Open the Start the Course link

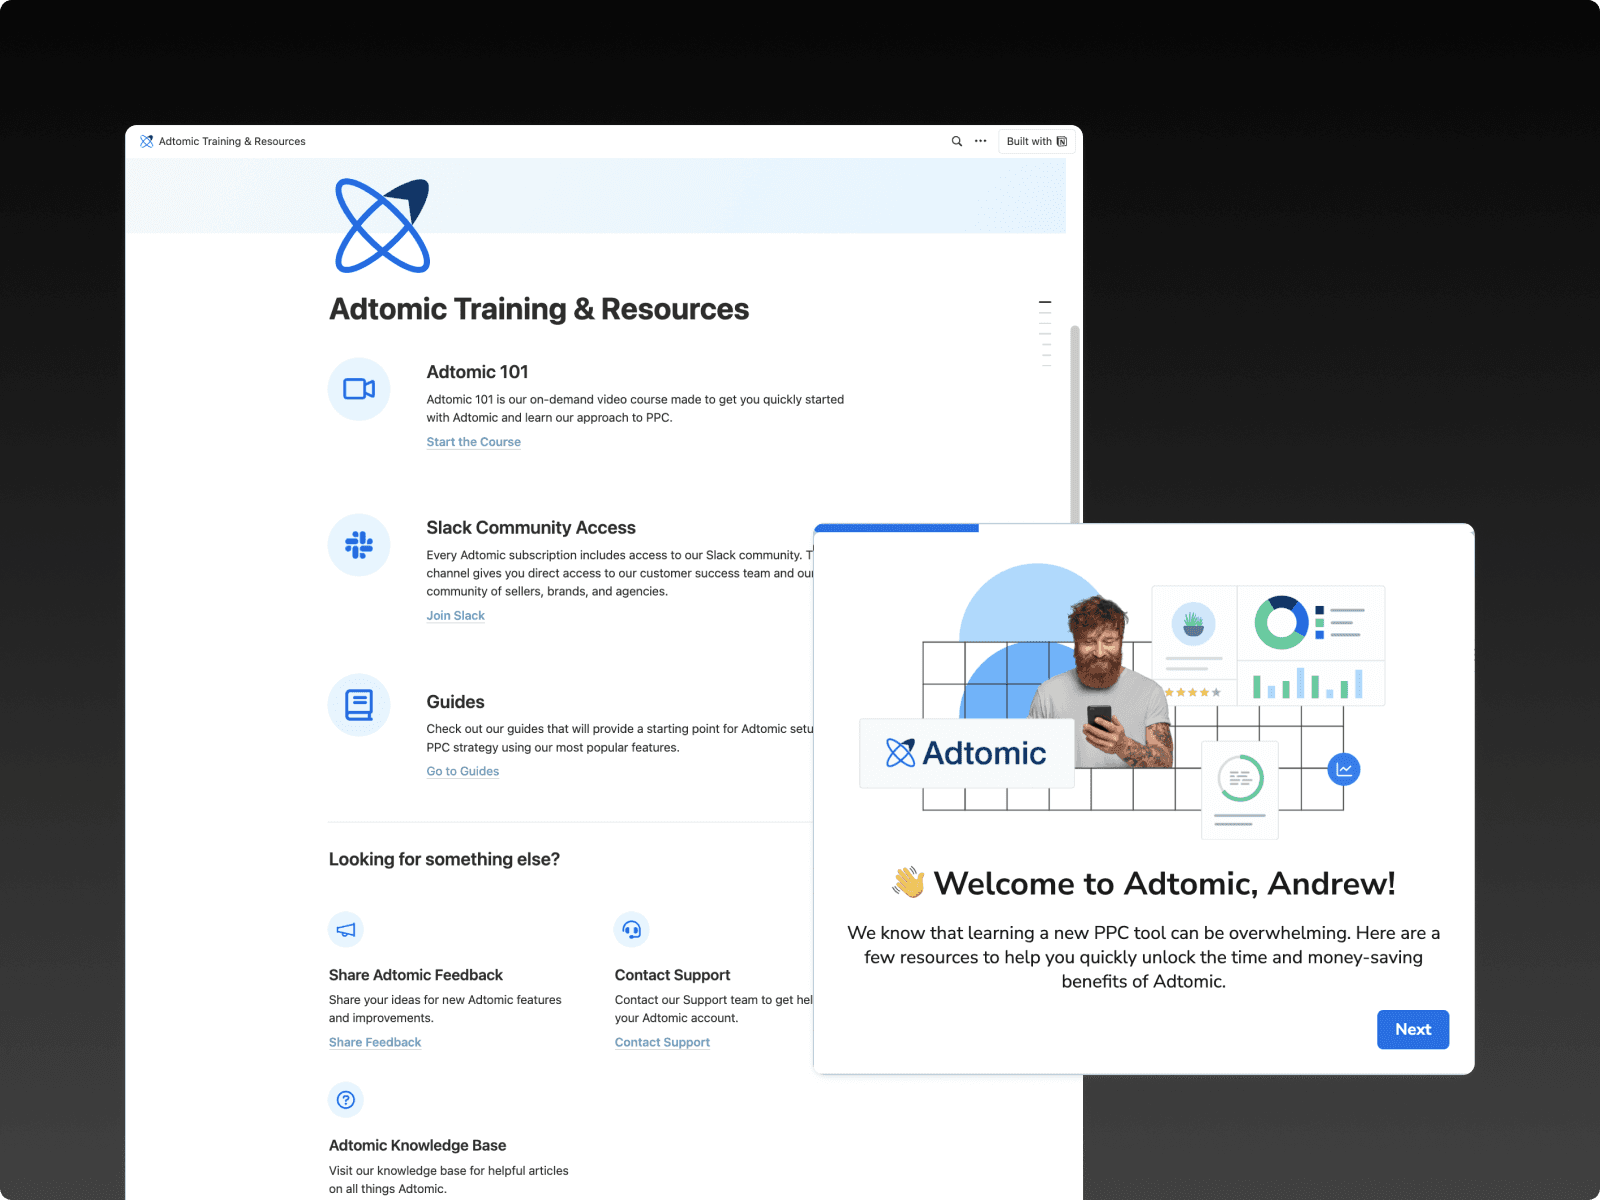[x=474, y=442]
